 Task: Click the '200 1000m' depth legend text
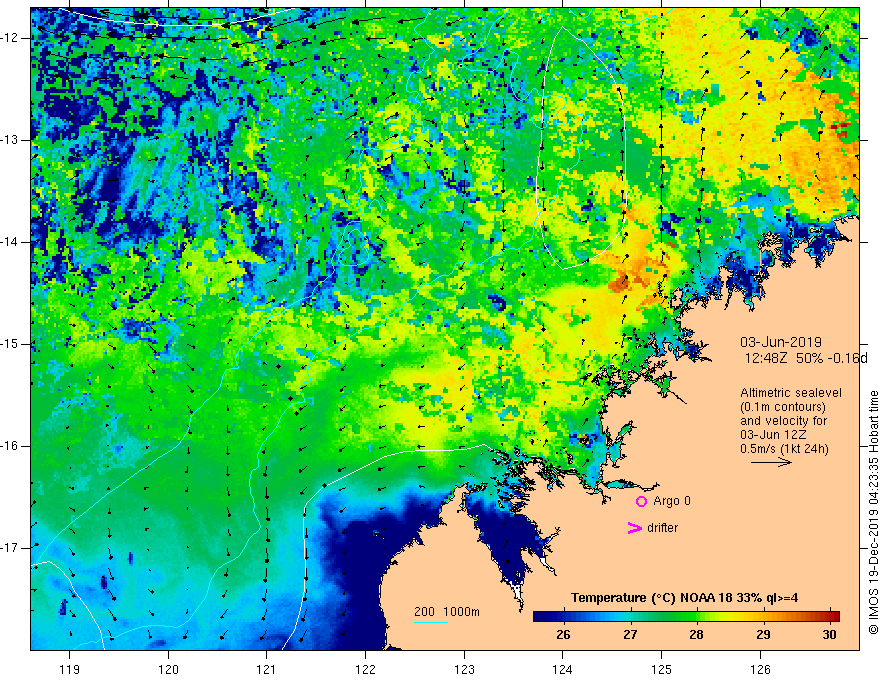coord(447,612)
